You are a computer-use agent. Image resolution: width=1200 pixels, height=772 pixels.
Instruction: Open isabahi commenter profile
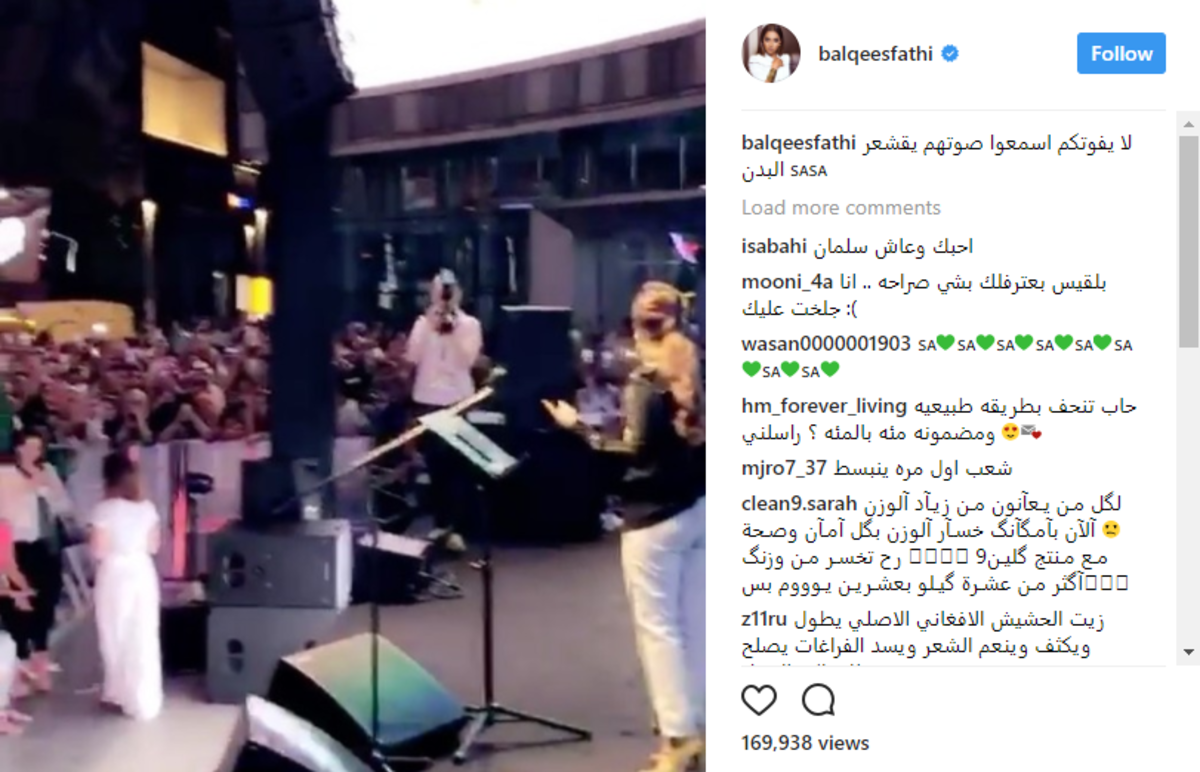click(774, 246)
